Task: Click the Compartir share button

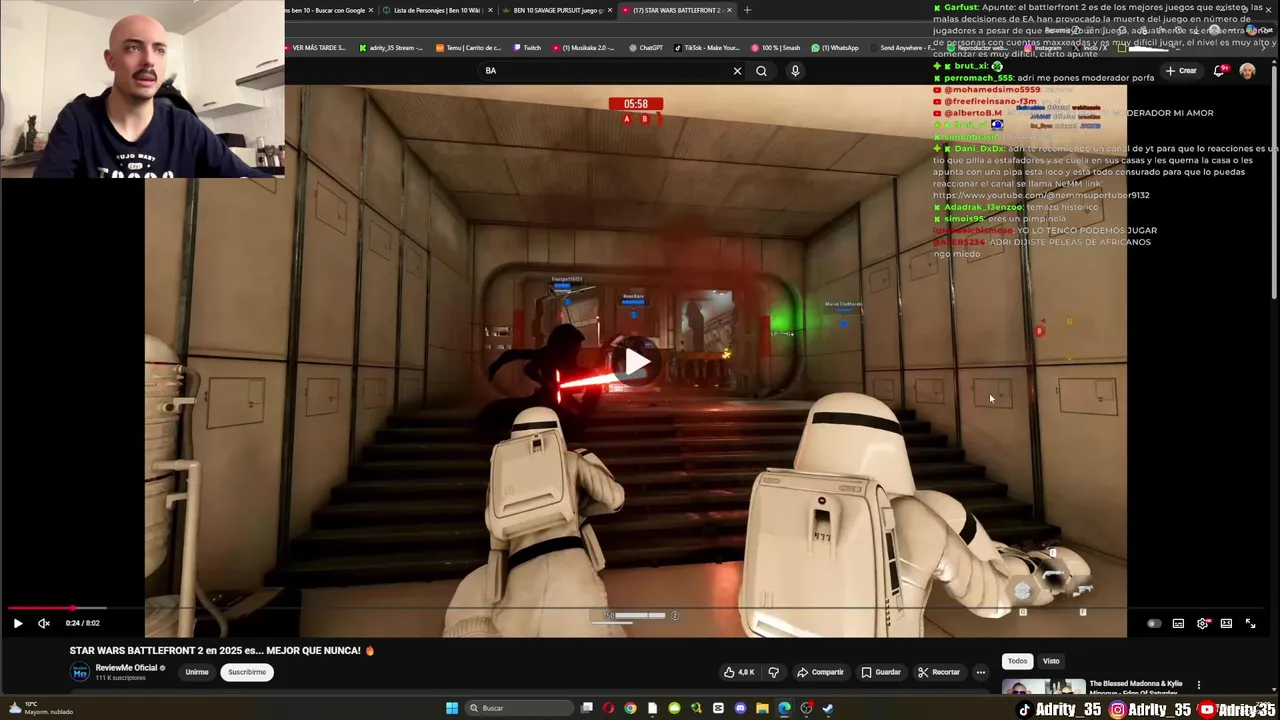Action: click(x=820, y=672)
